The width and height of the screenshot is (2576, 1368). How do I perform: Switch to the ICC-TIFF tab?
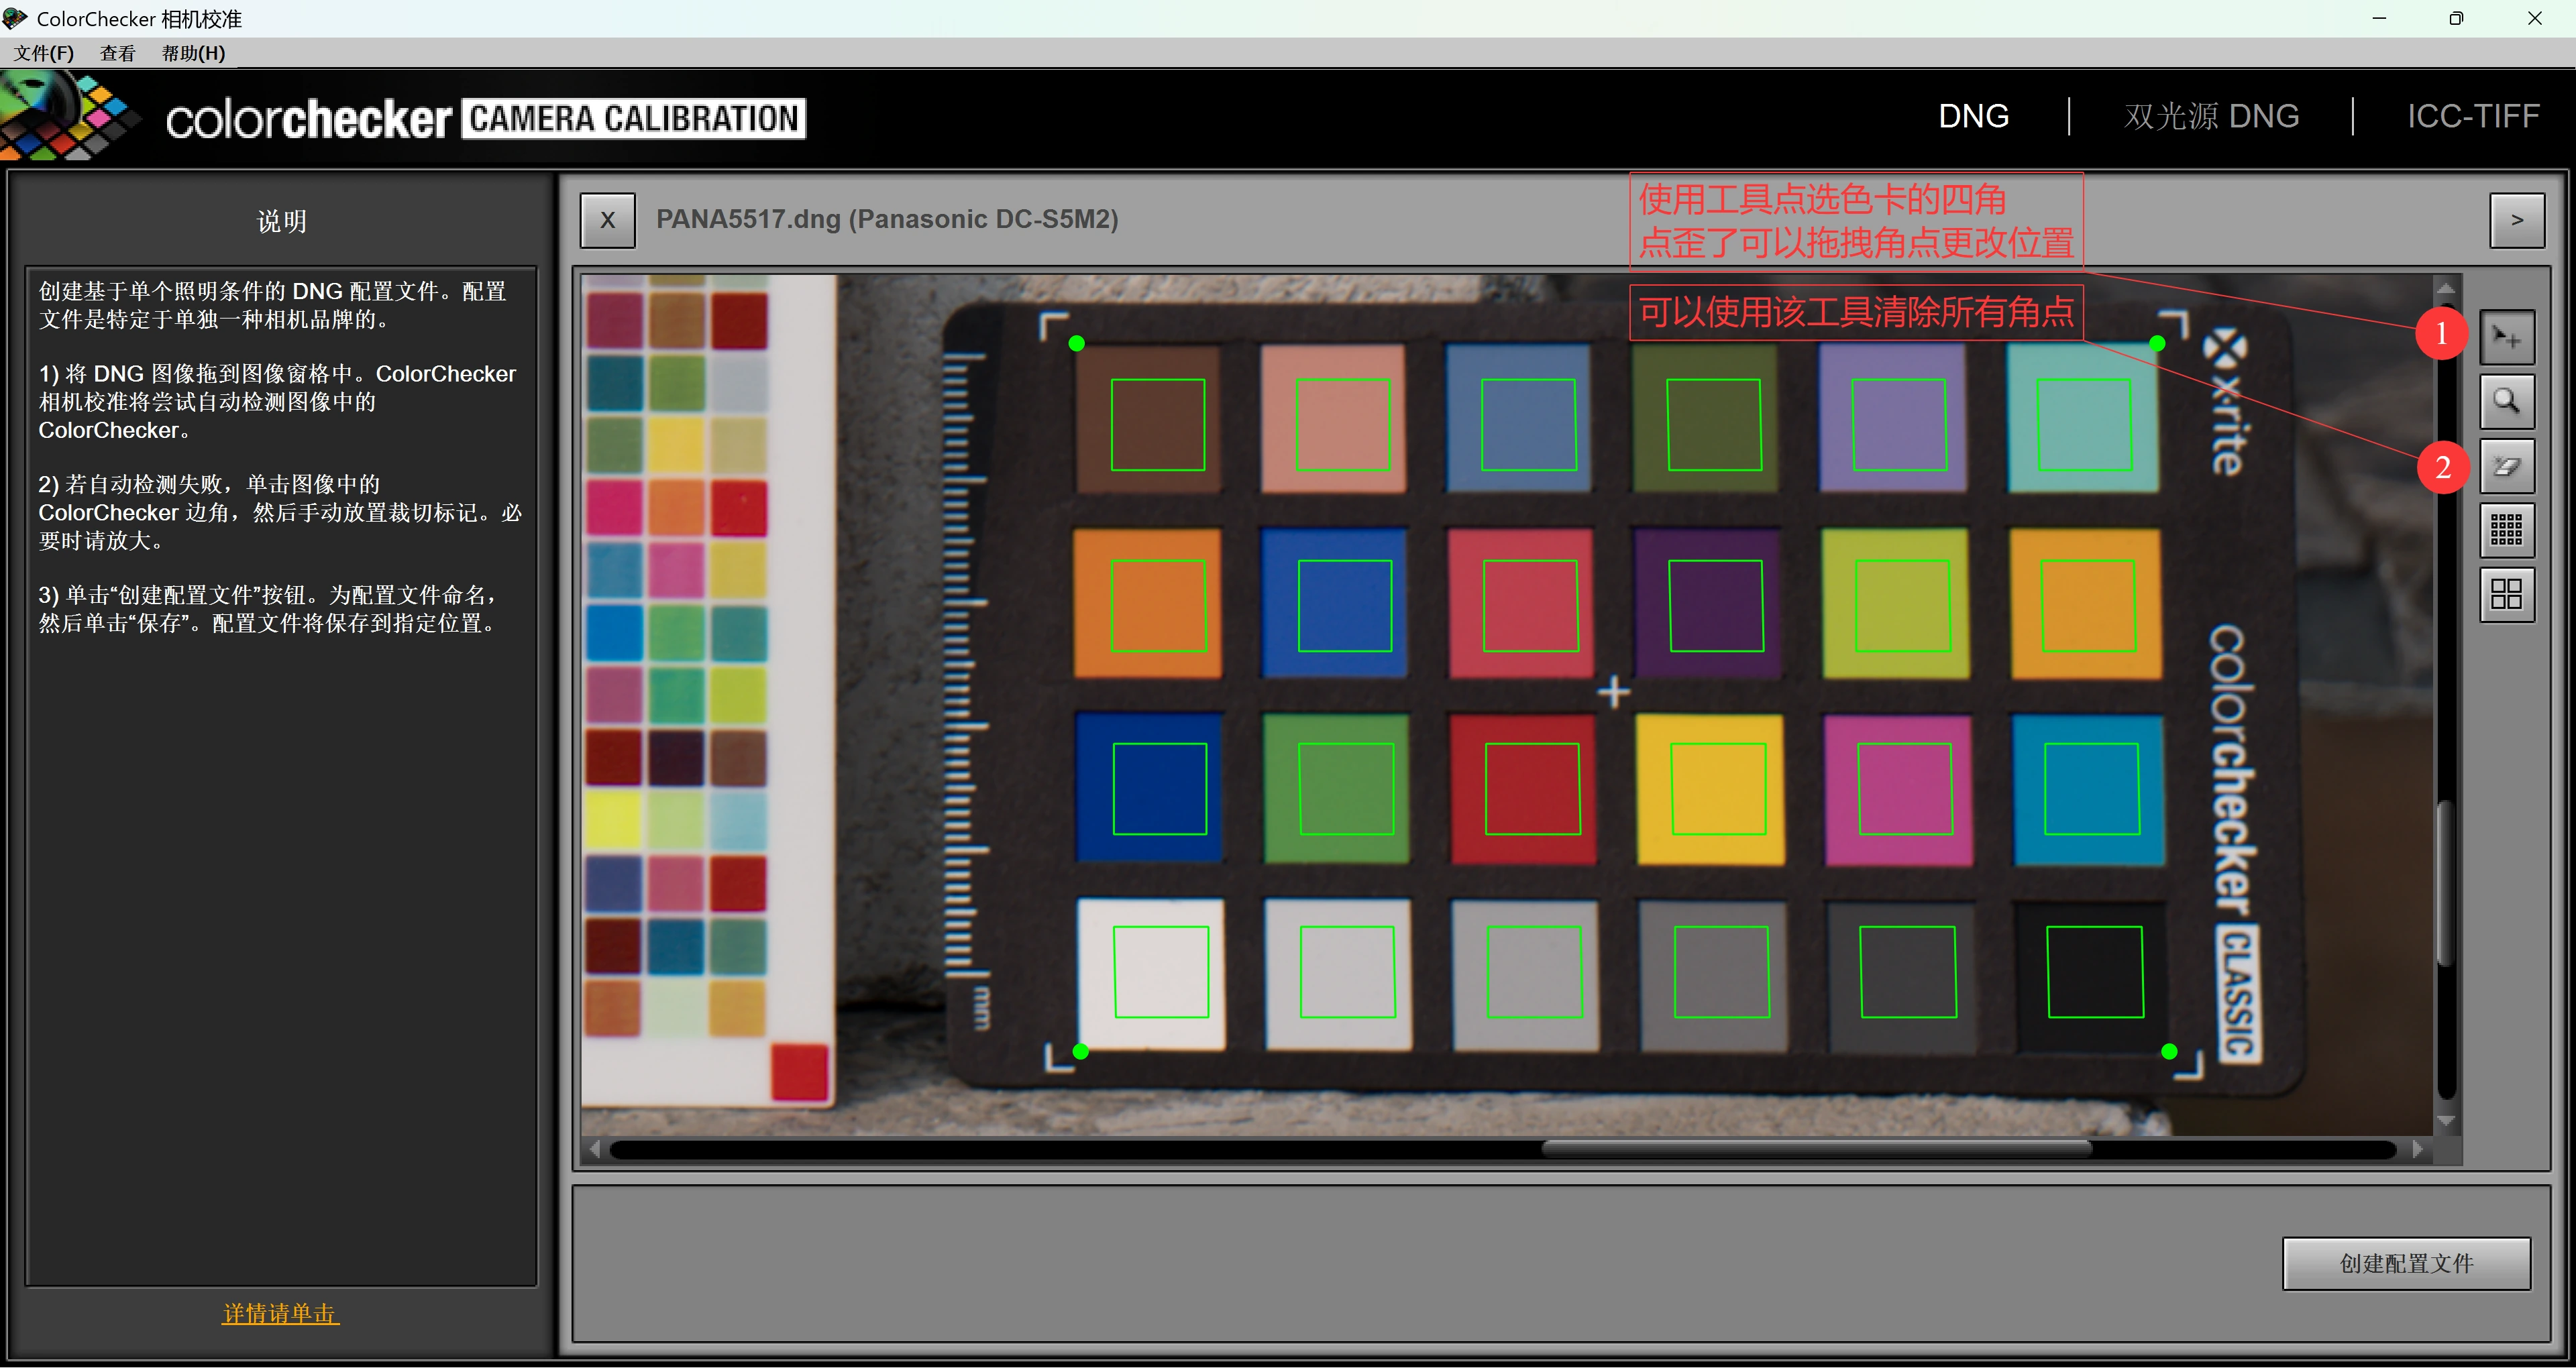tap(2472, 116)
